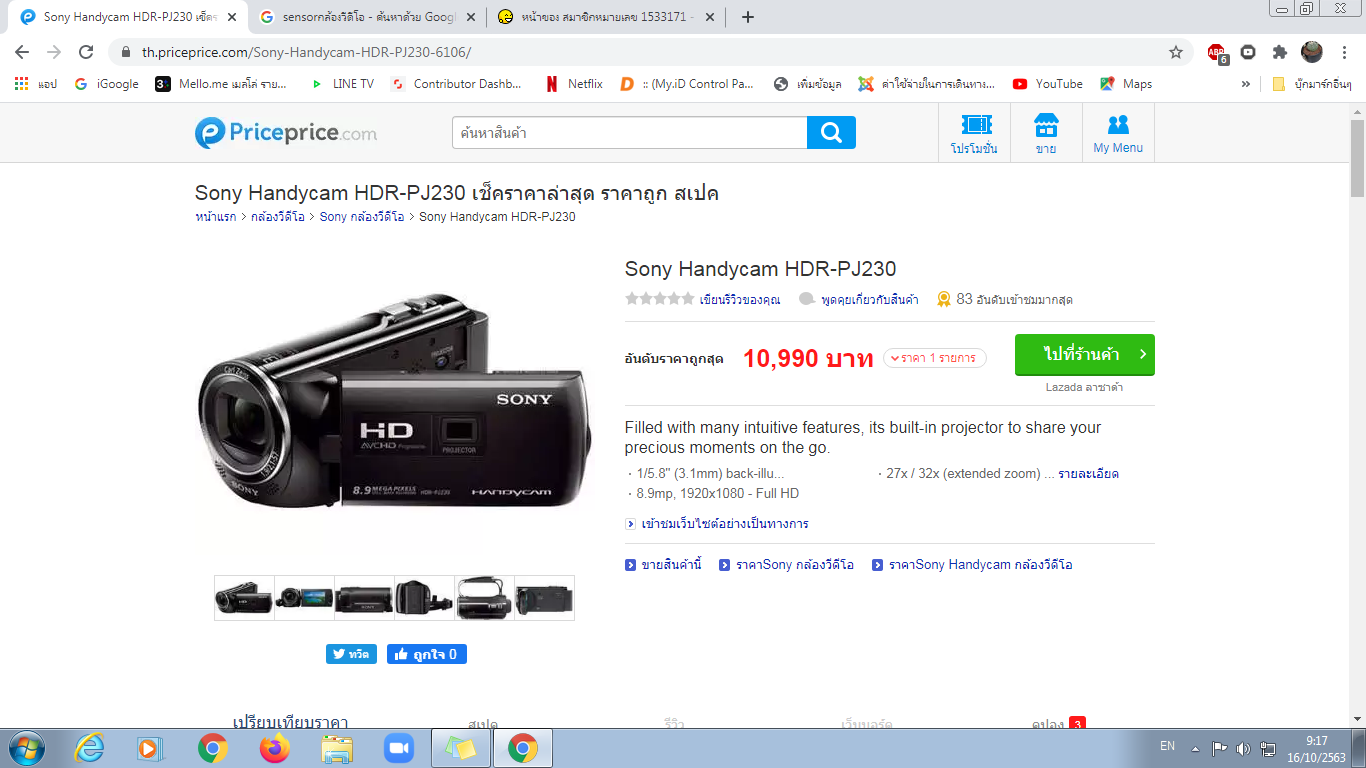Open the My Menu people icon
The height and width of the screenshot is (768, 1366).
(1118, 133)
